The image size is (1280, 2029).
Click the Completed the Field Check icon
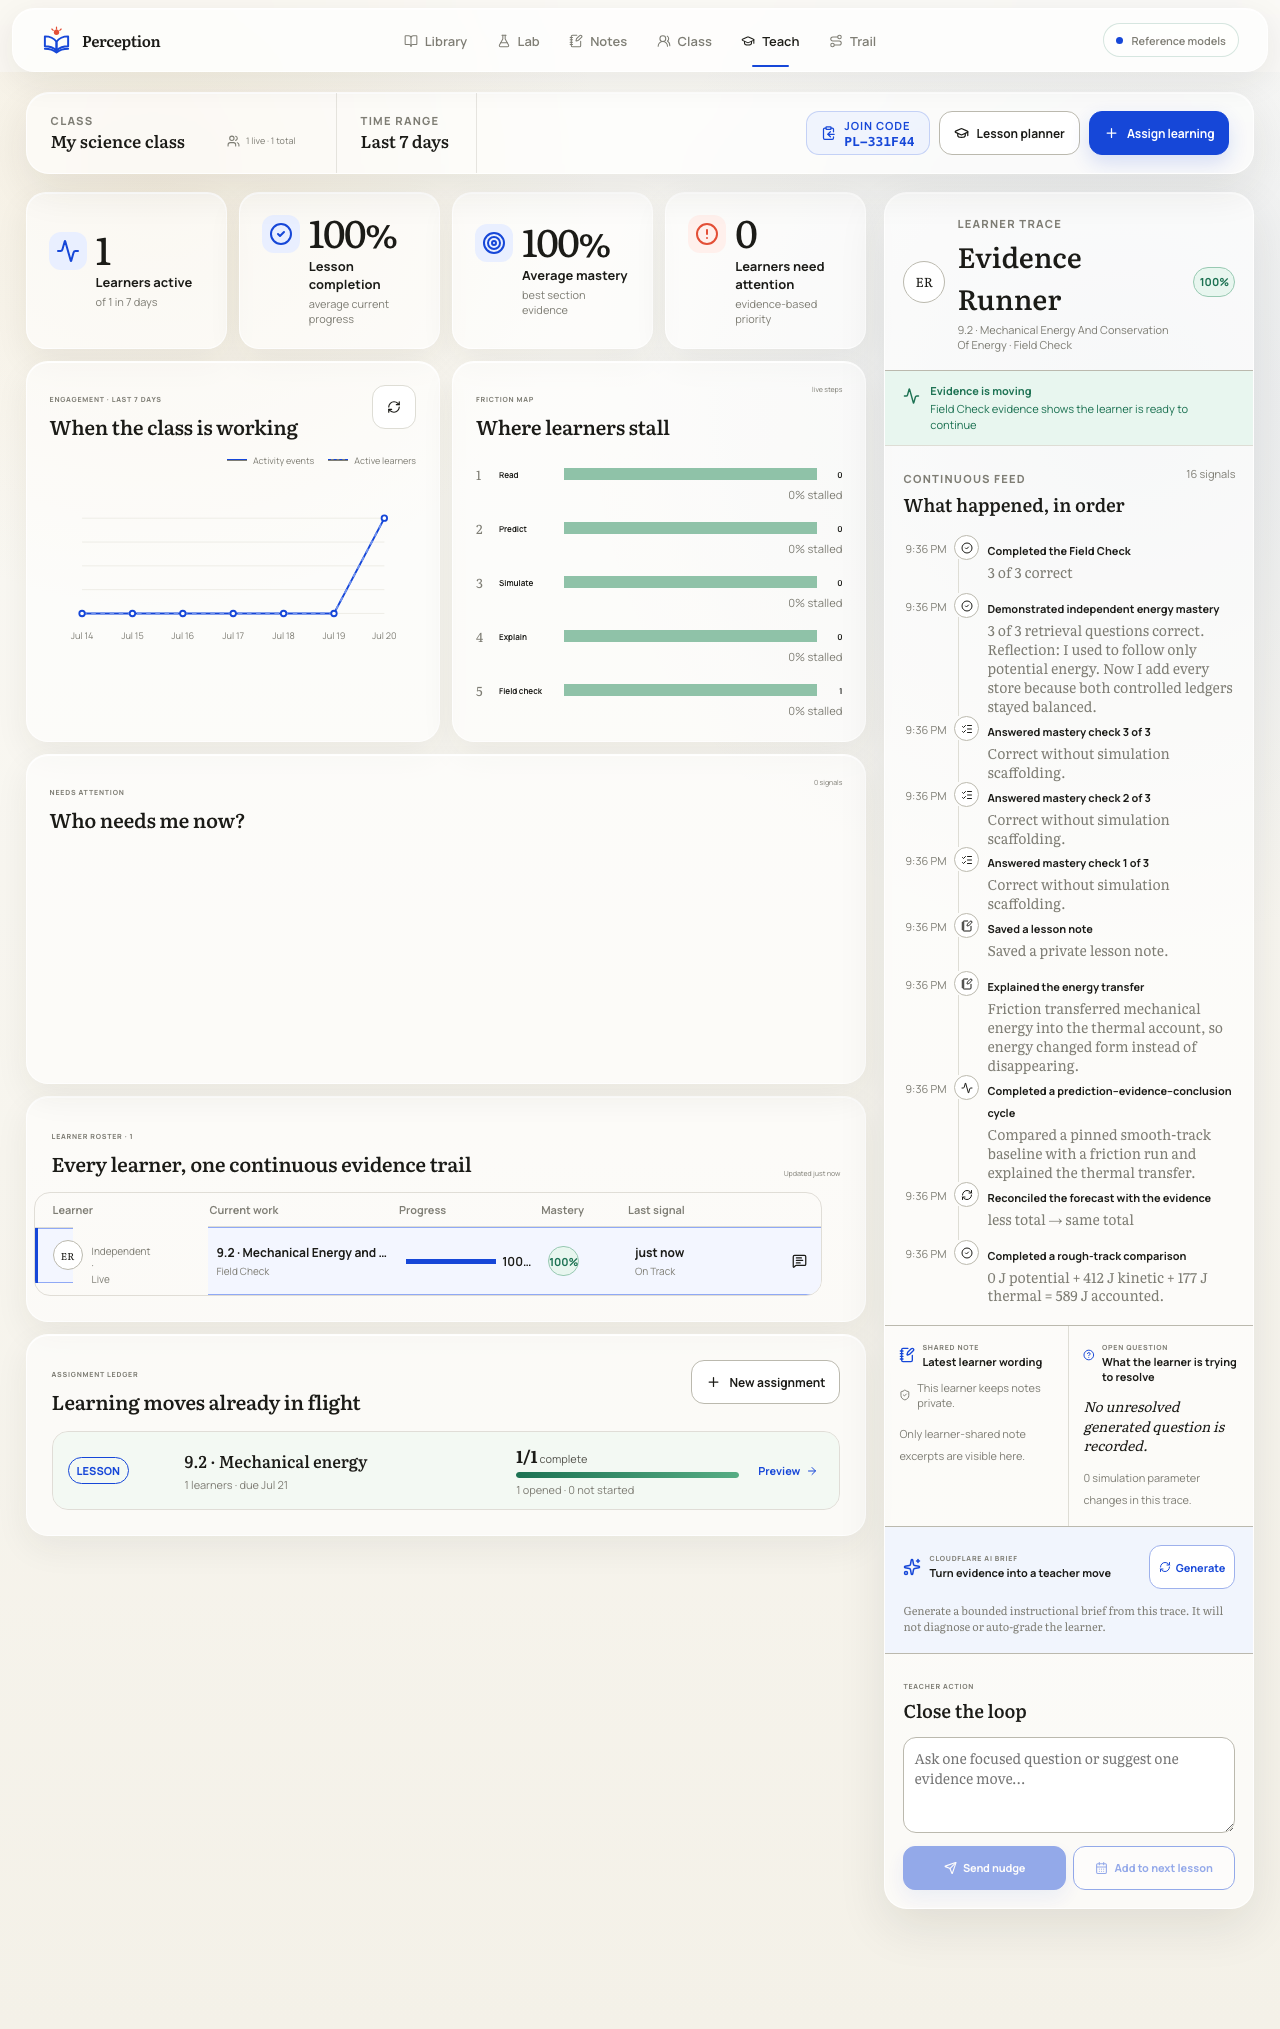coord(966,548)
